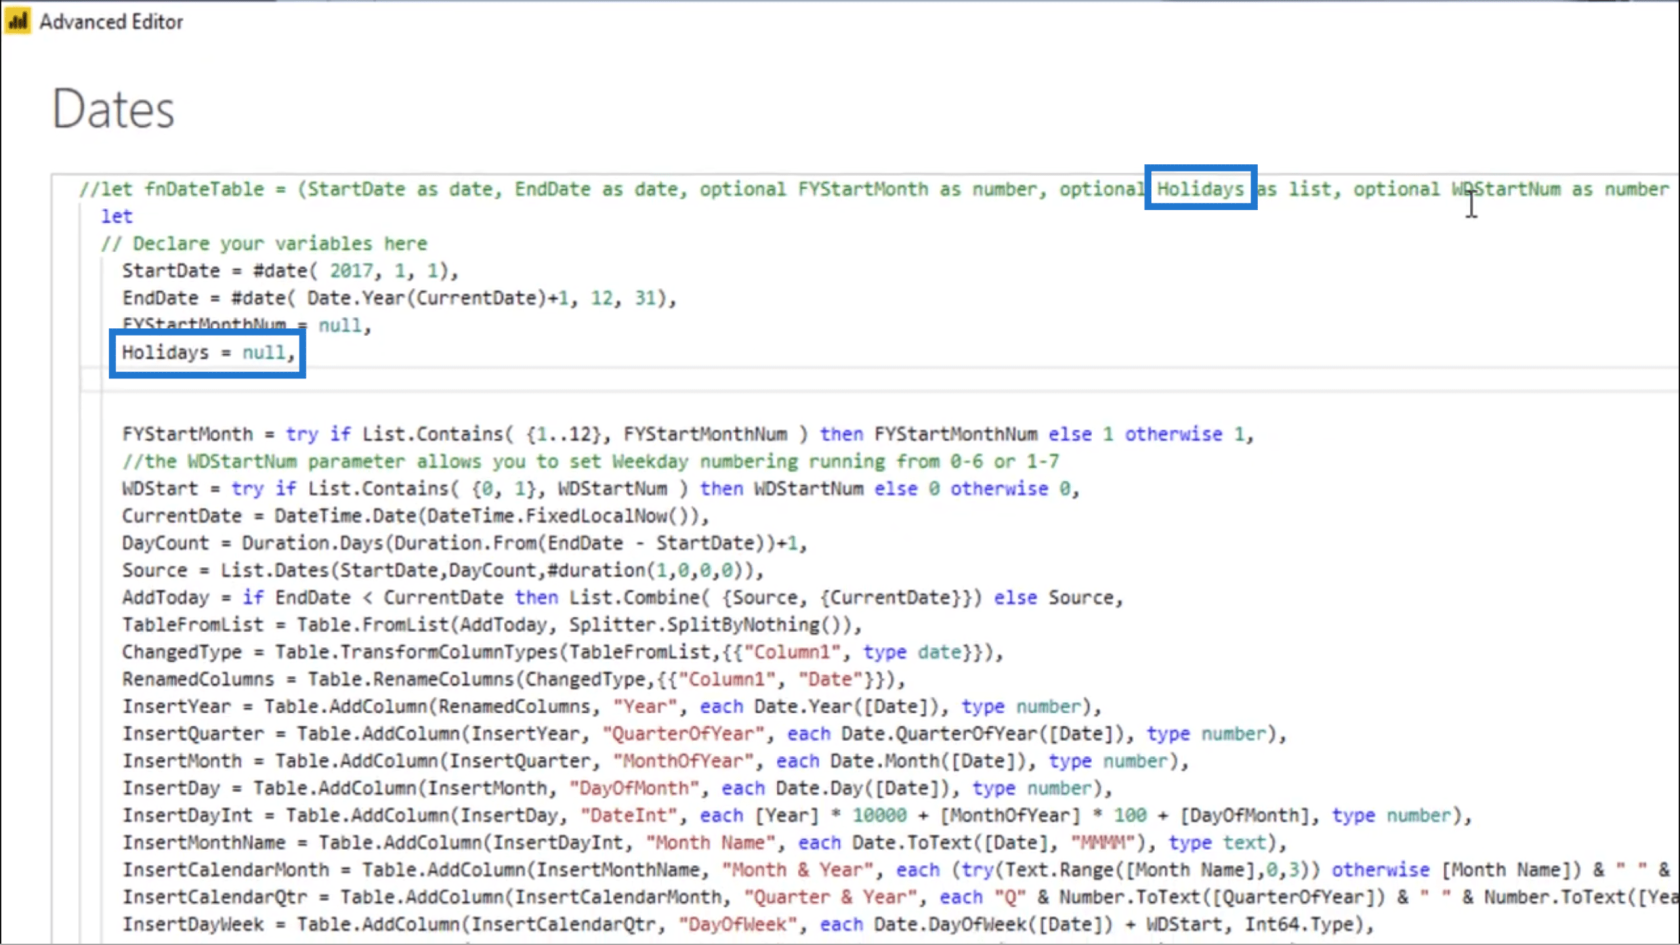Click the 'InsertQuarter = Table.AddColumn' line
Screen dimensions: 1680x945
click(705, 733)
